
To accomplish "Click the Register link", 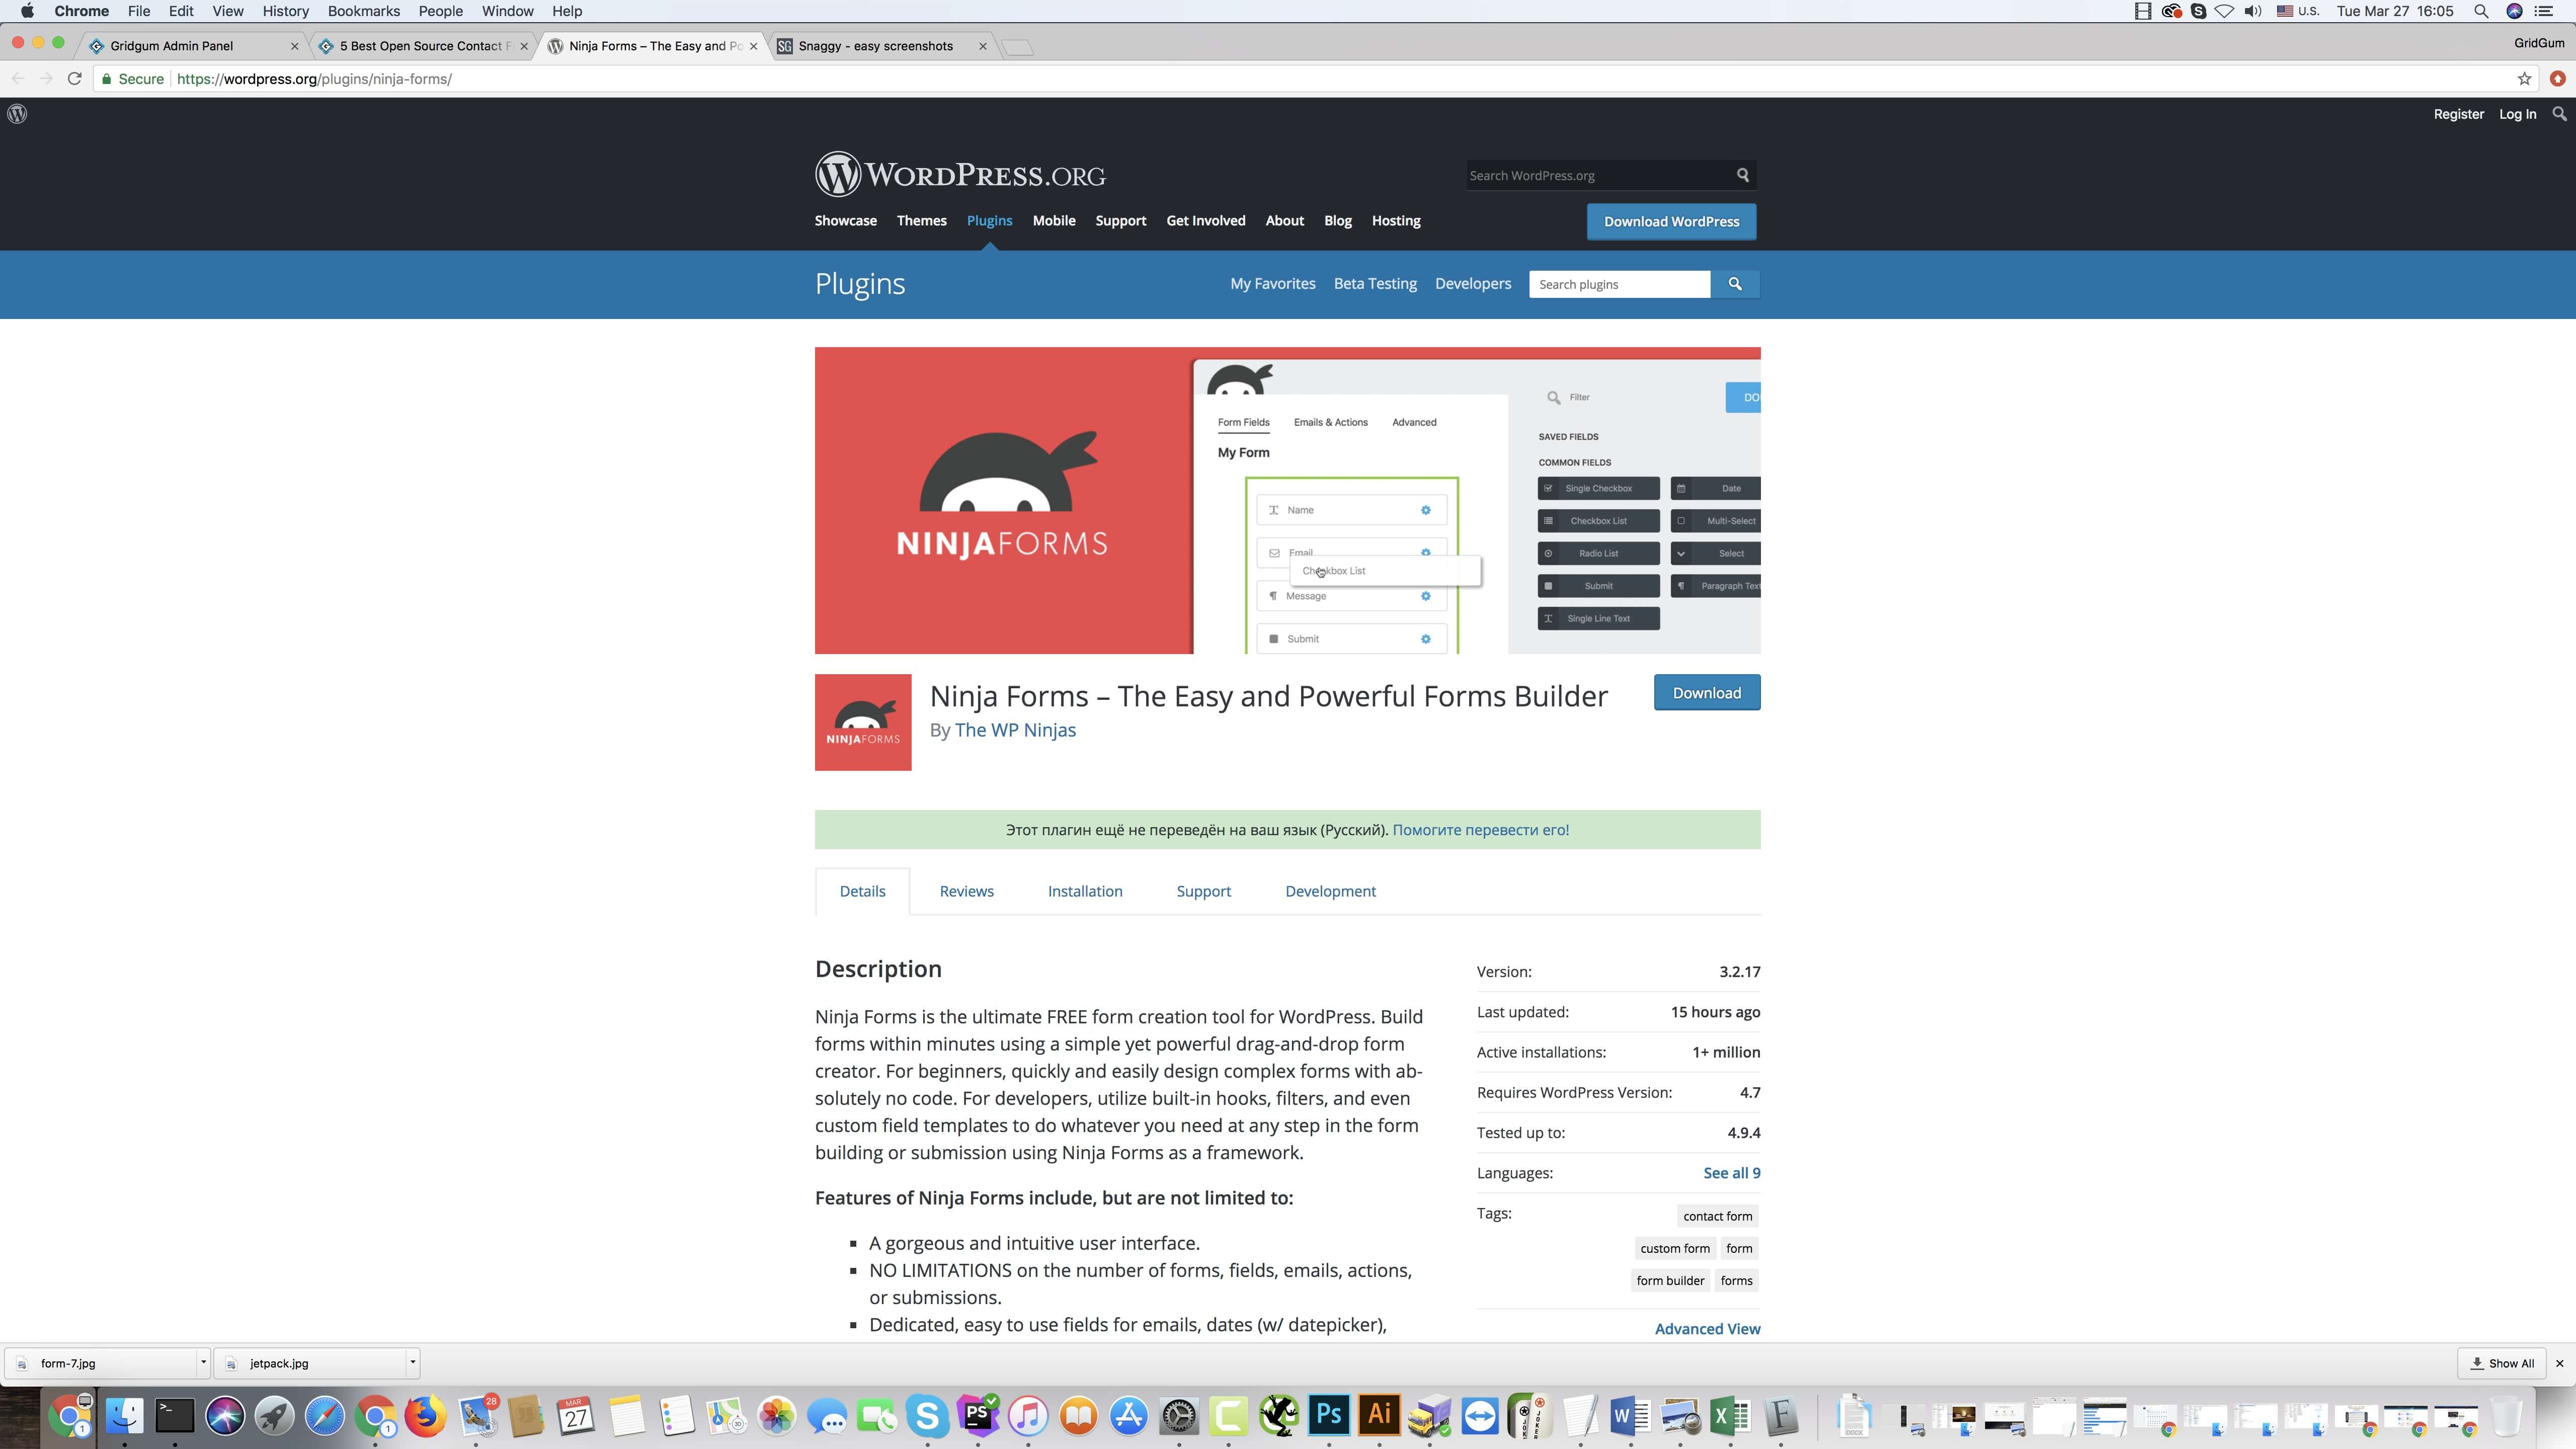I will pos(2458,114).
